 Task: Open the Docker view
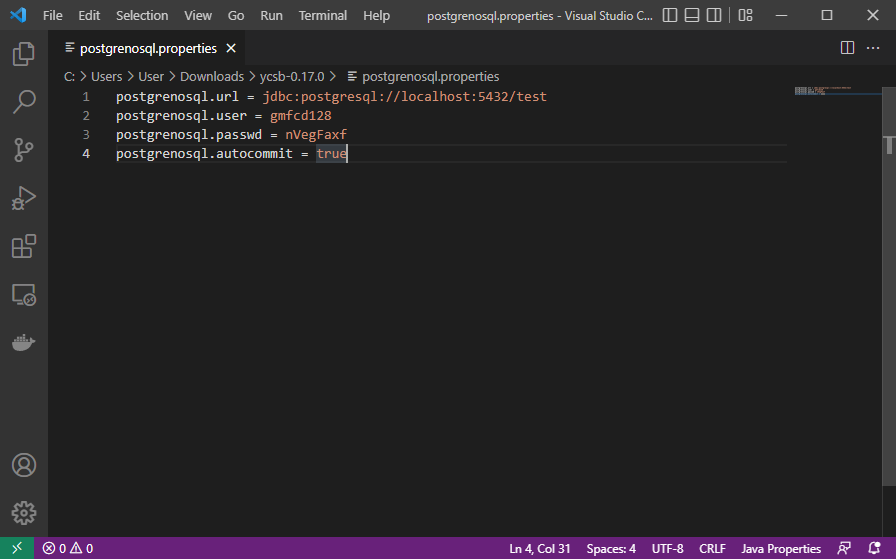[23, 342]
